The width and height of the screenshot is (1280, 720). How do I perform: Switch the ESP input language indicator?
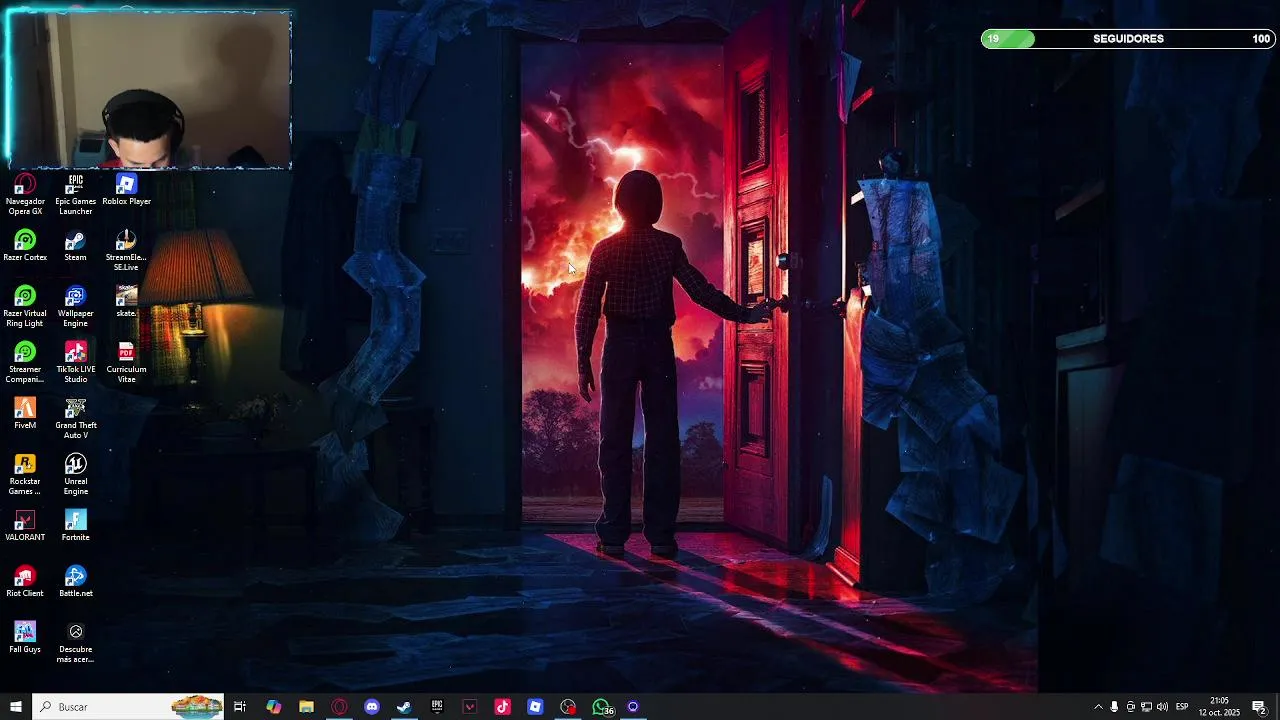[x=1182, y=707]
